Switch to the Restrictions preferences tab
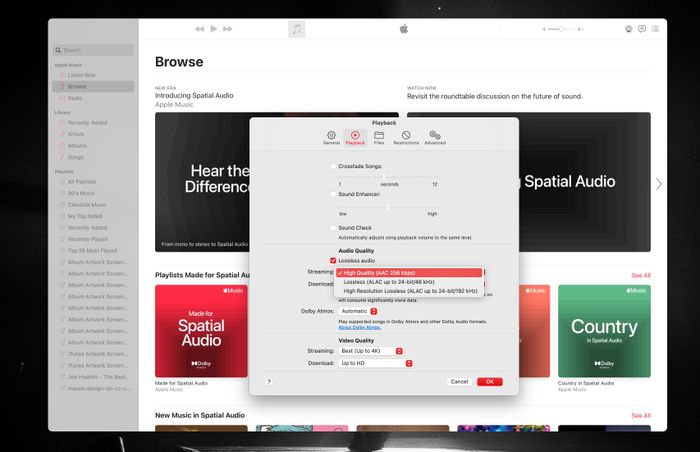700x452 pixels. tap(406, 138)
